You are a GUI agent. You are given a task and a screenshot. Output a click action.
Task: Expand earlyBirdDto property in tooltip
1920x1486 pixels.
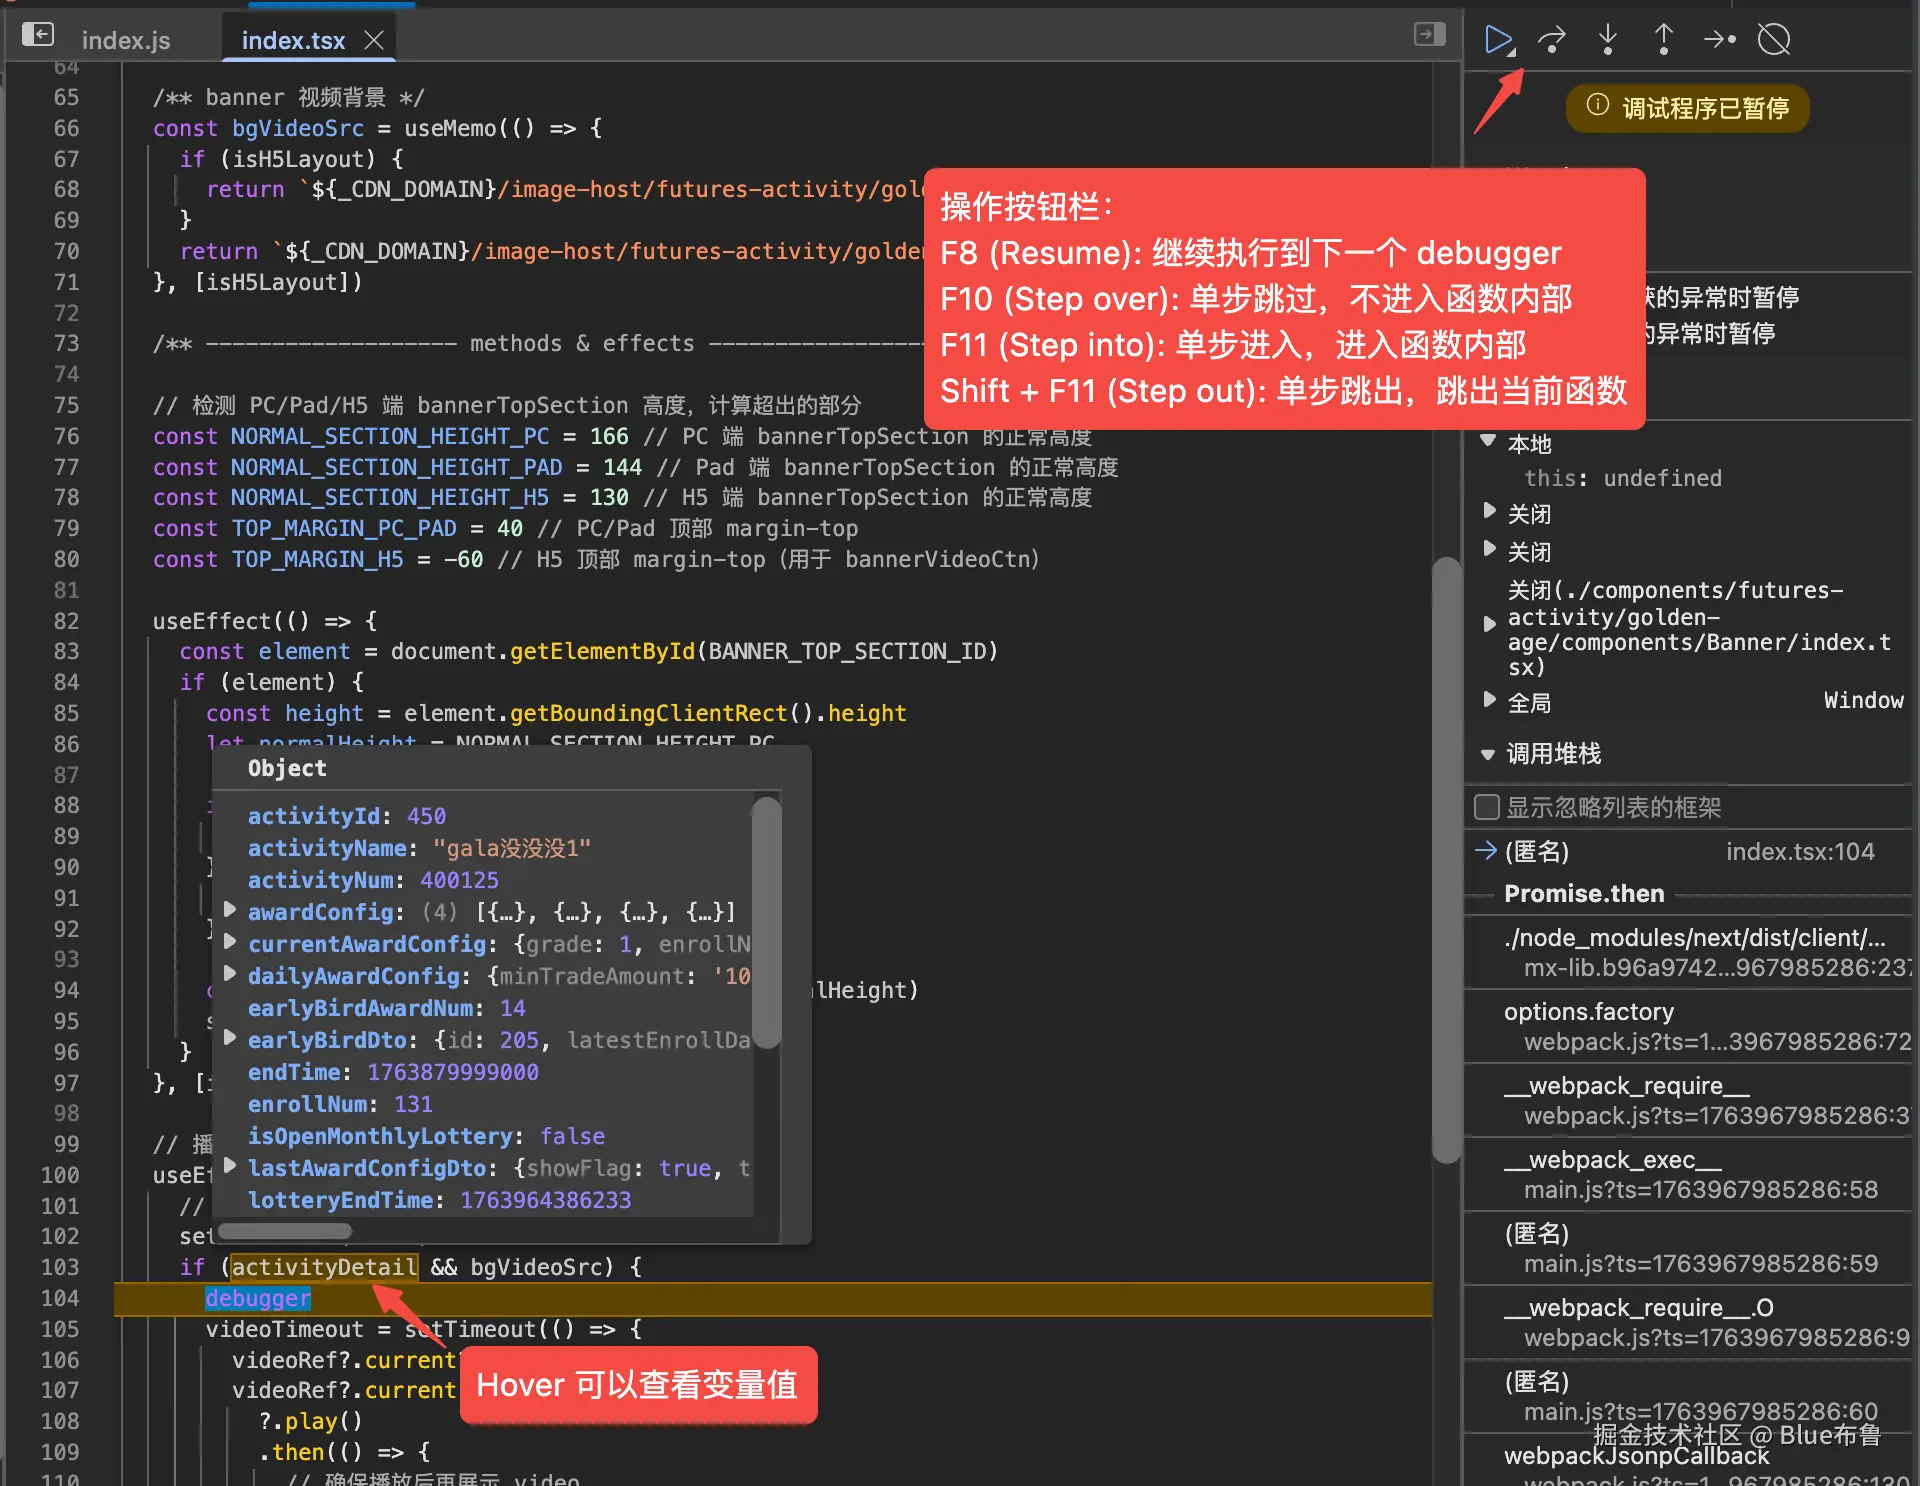[x=230, y=1038]
